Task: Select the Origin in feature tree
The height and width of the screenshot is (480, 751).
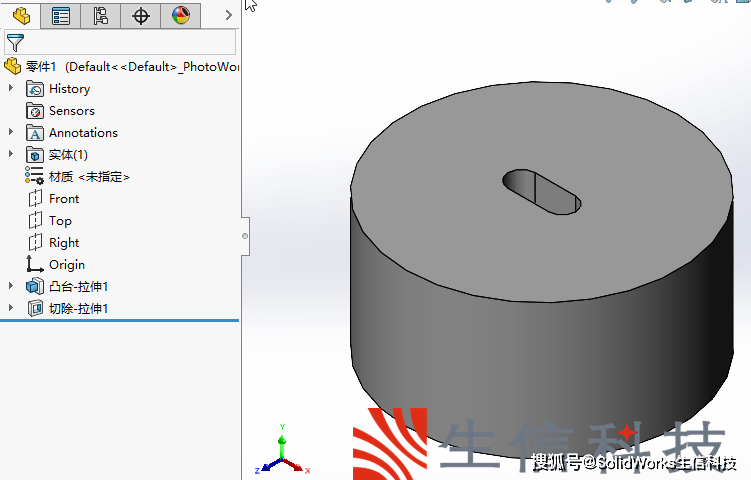Action: [x=66, y=265]
